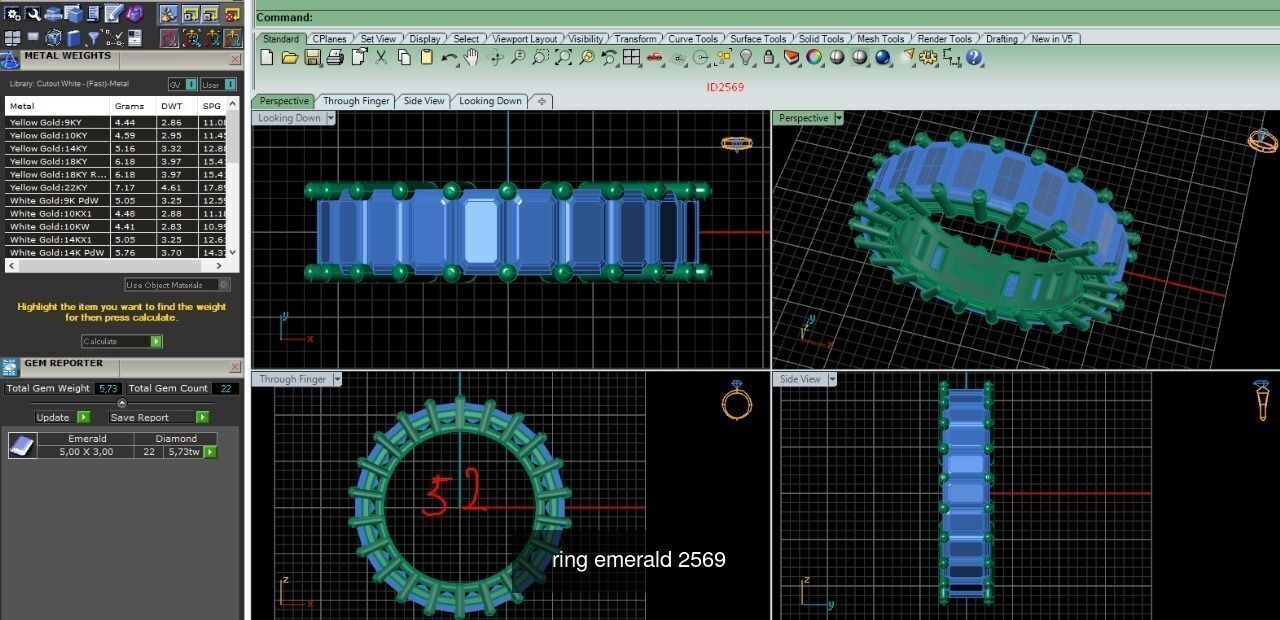The image size is (1280, 620).
Task: Open options gear icon in Standard toolbar
Action: pyautogui.click(x=928, y=58)
